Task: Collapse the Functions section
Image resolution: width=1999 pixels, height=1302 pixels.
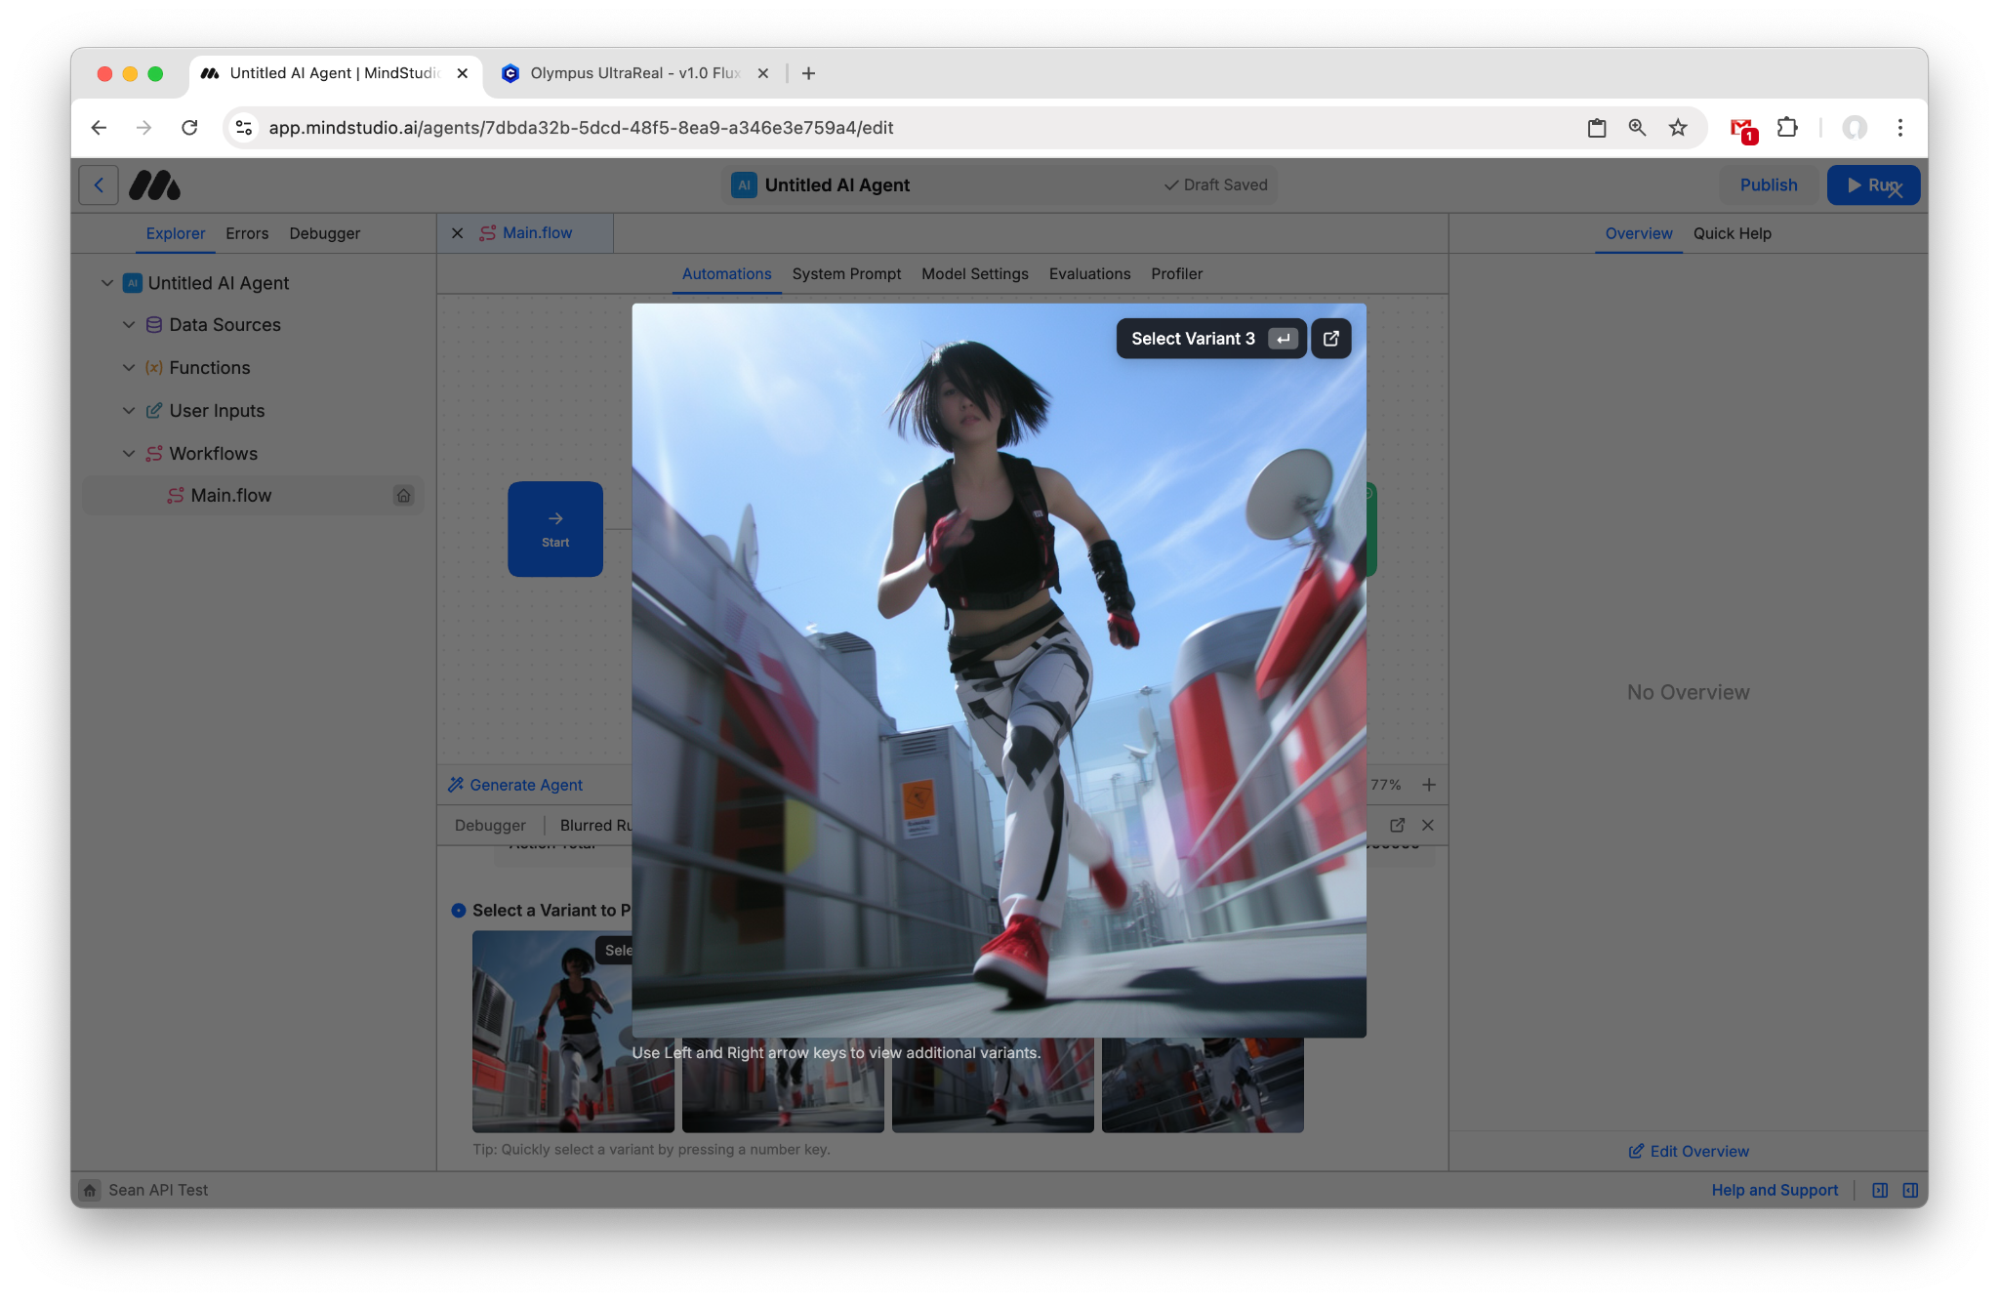Action: [x=128, y=367]
